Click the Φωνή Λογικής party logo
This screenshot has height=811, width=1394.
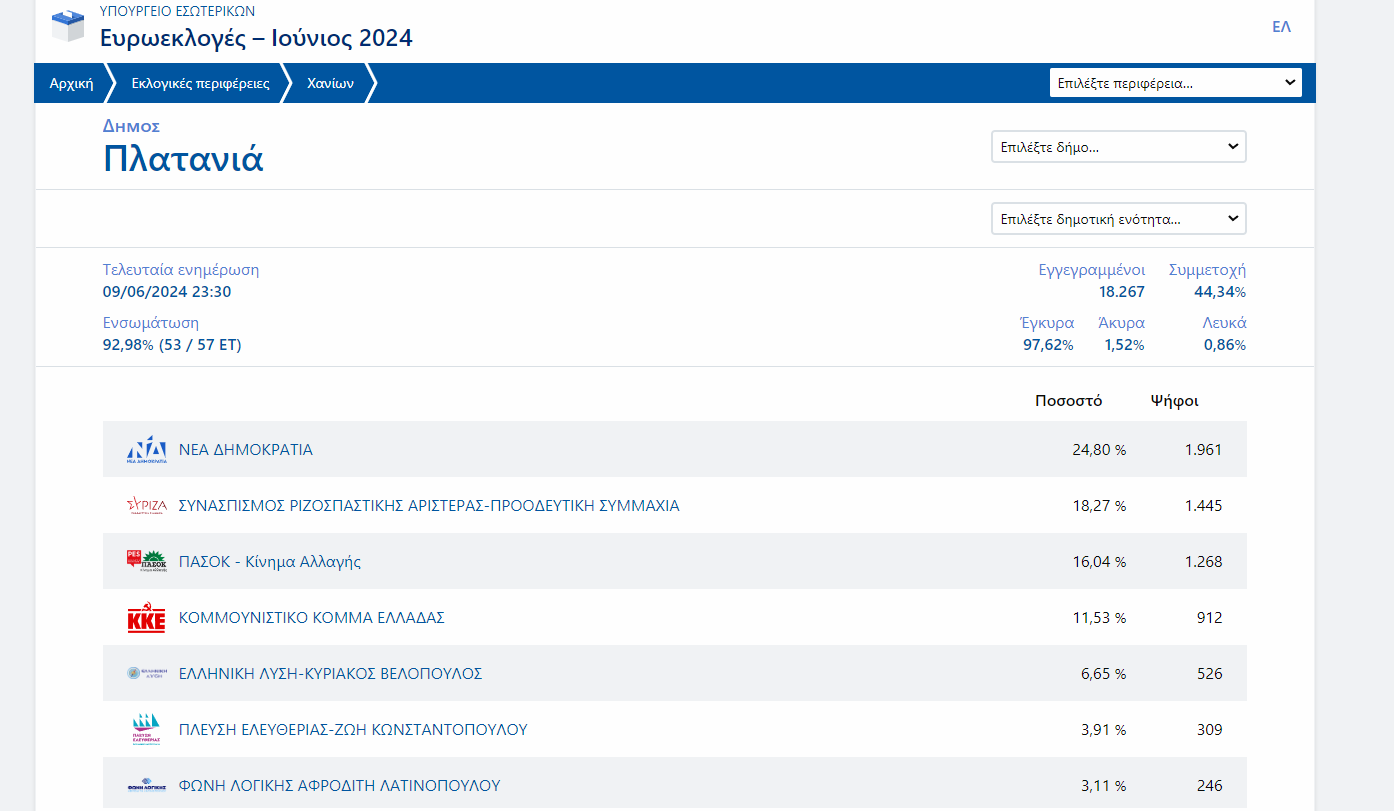click(146, 786)
